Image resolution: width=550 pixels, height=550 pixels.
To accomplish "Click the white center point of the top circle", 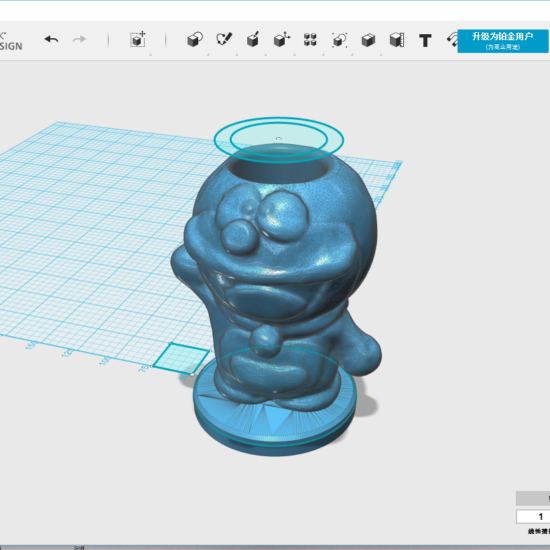I will [279, 139].
